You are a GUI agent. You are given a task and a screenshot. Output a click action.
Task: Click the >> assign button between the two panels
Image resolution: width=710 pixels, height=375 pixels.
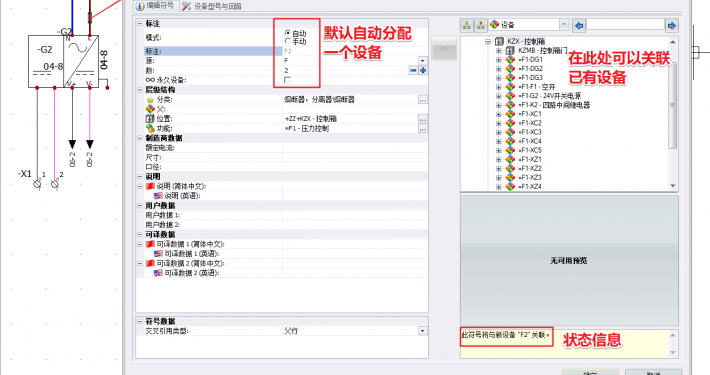(444, 48)
